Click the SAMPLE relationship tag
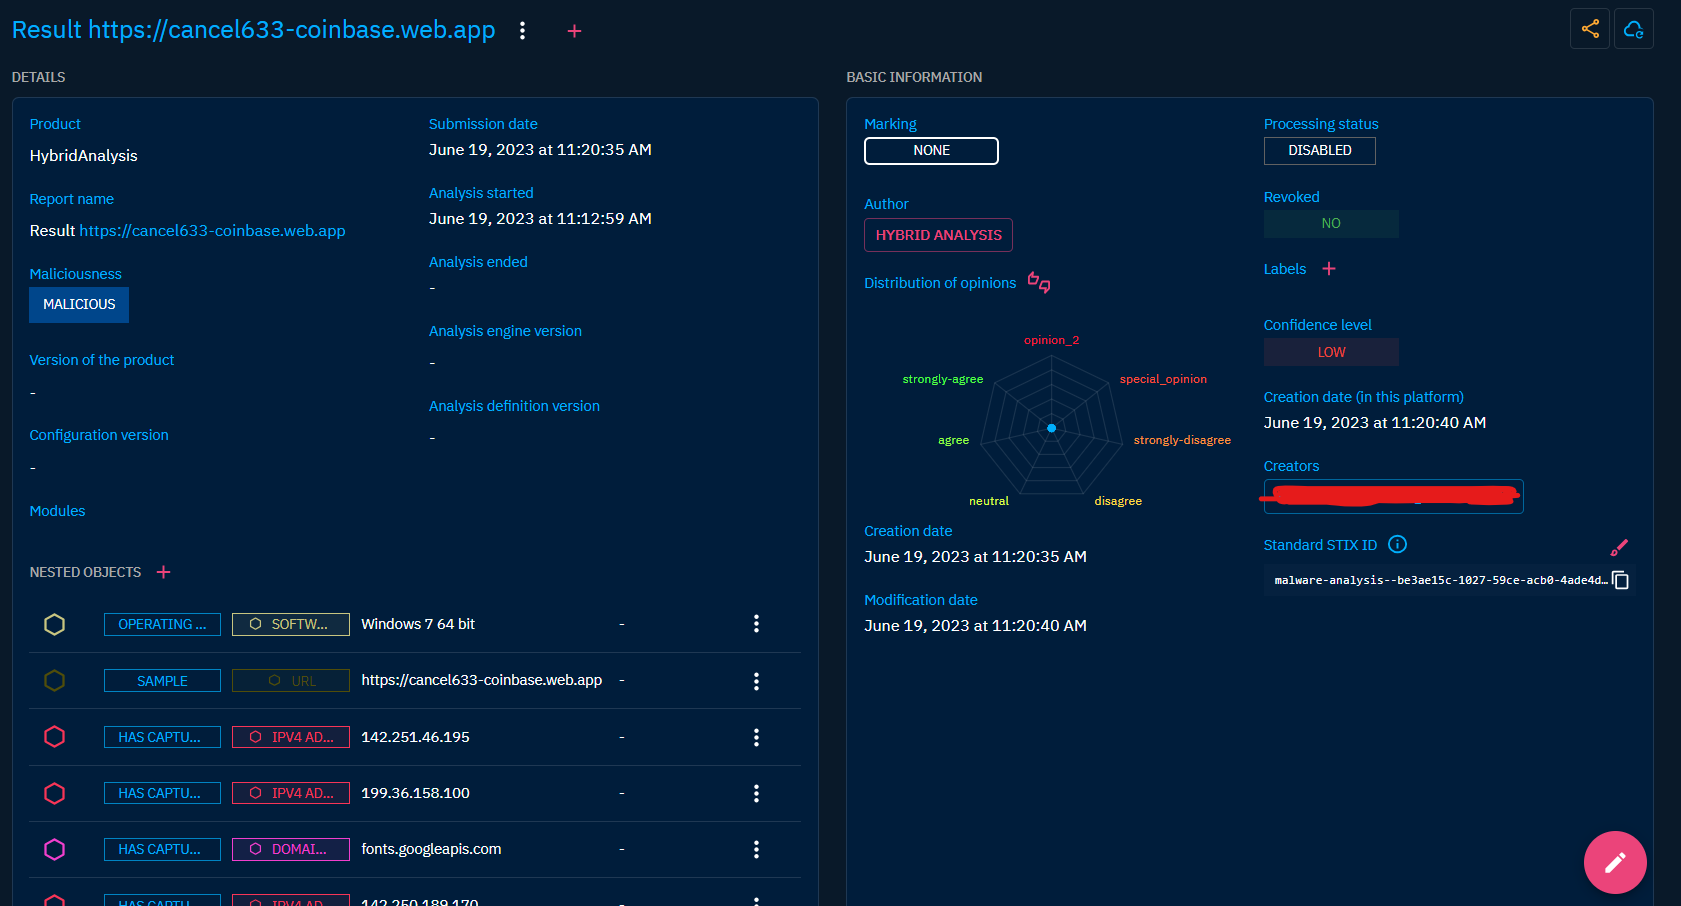This screenshot has height=906, width=1681. point(162,681)
